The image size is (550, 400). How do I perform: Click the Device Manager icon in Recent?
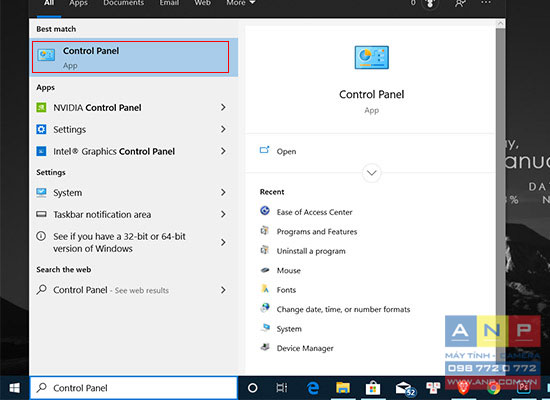tap(265, 347)
